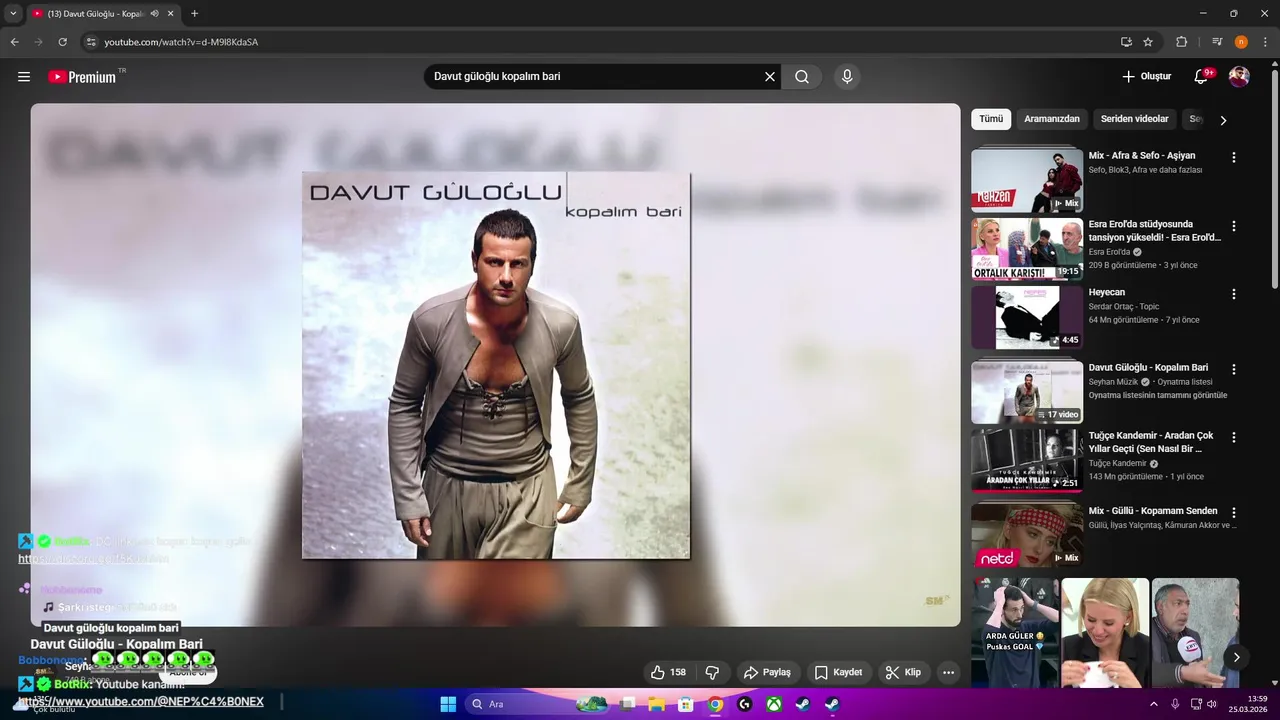Open options for Mix - Güllü
This screenshot has height=720, width=1280.
coord(1233,512)
